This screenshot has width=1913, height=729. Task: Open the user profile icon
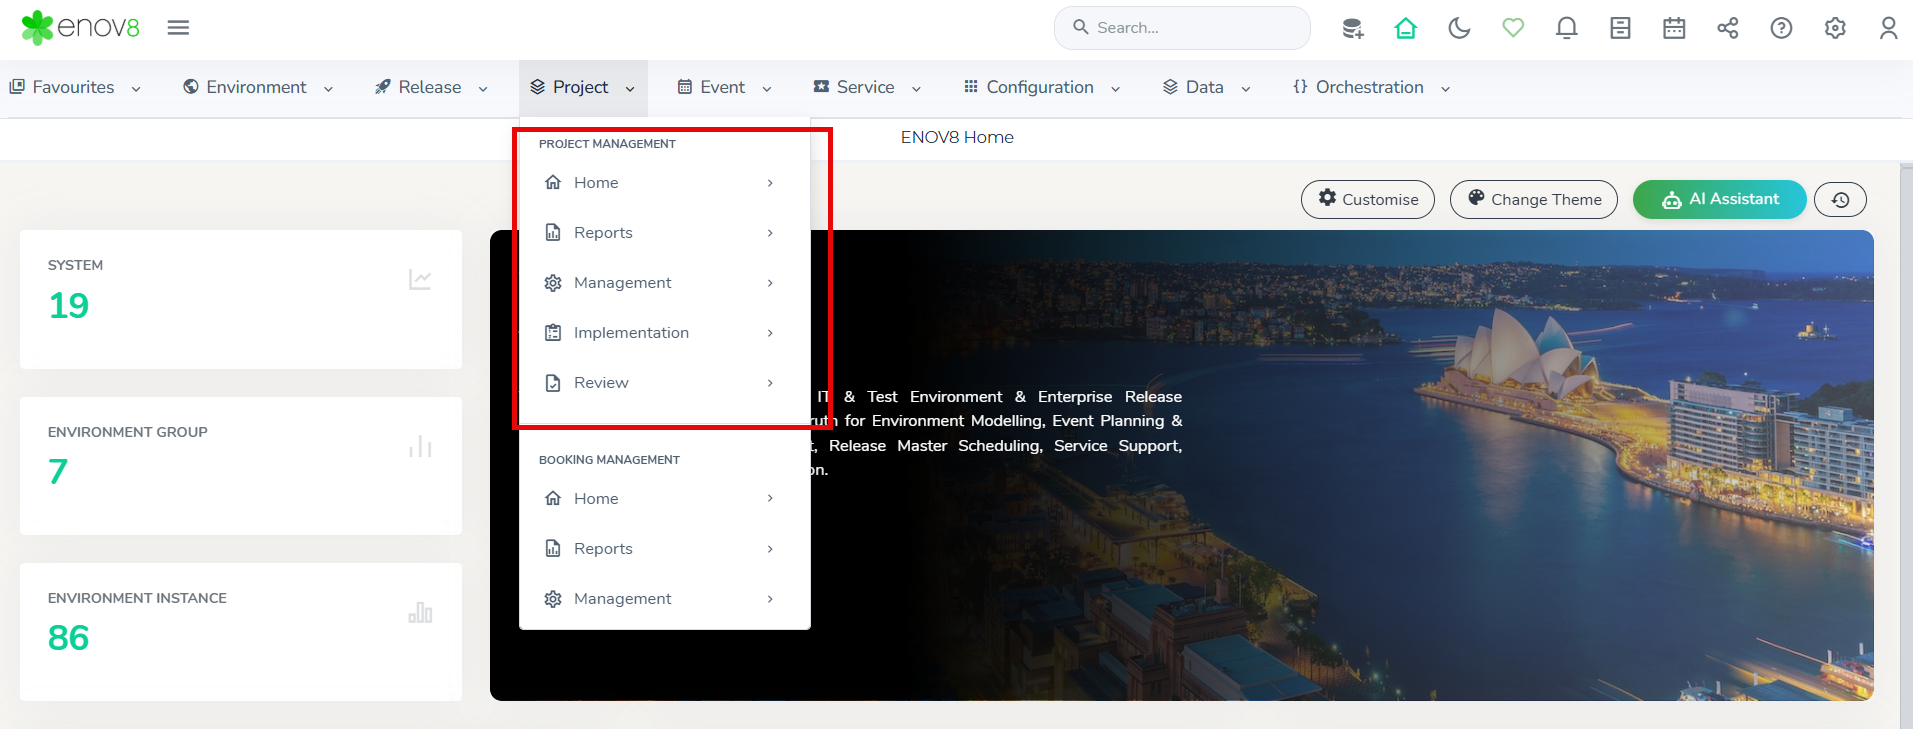[1888, 28]
